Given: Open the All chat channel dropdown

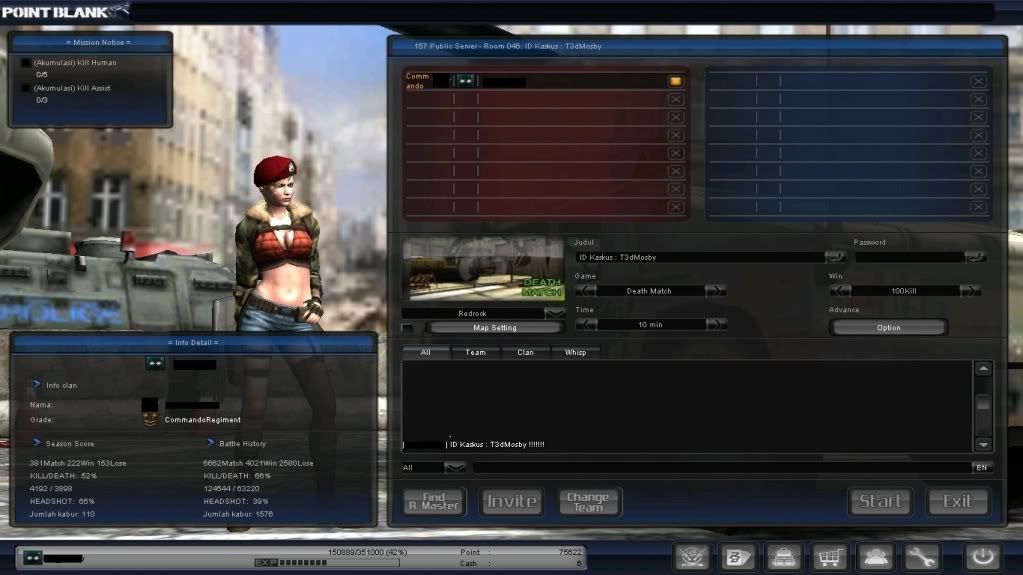Looking at the screenshot, I should [455, 467].
